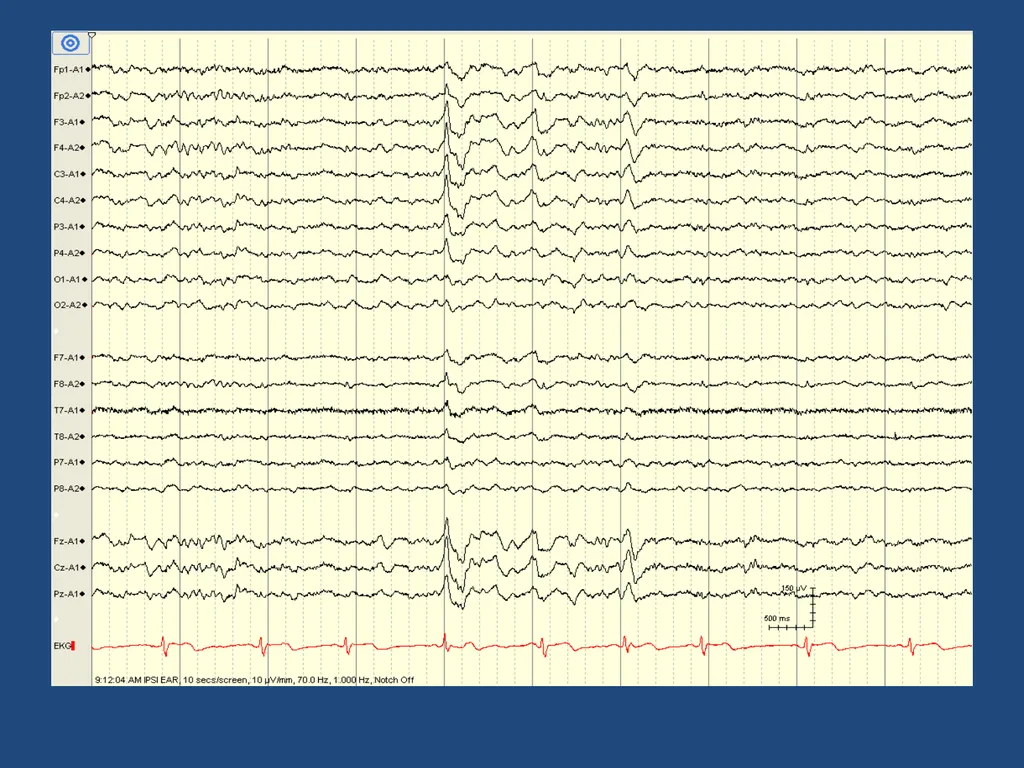The height and width of the screenshot is (768, 1024).
Task: Click the small triangle marker above the trace
Action: (x=92, y=35)
